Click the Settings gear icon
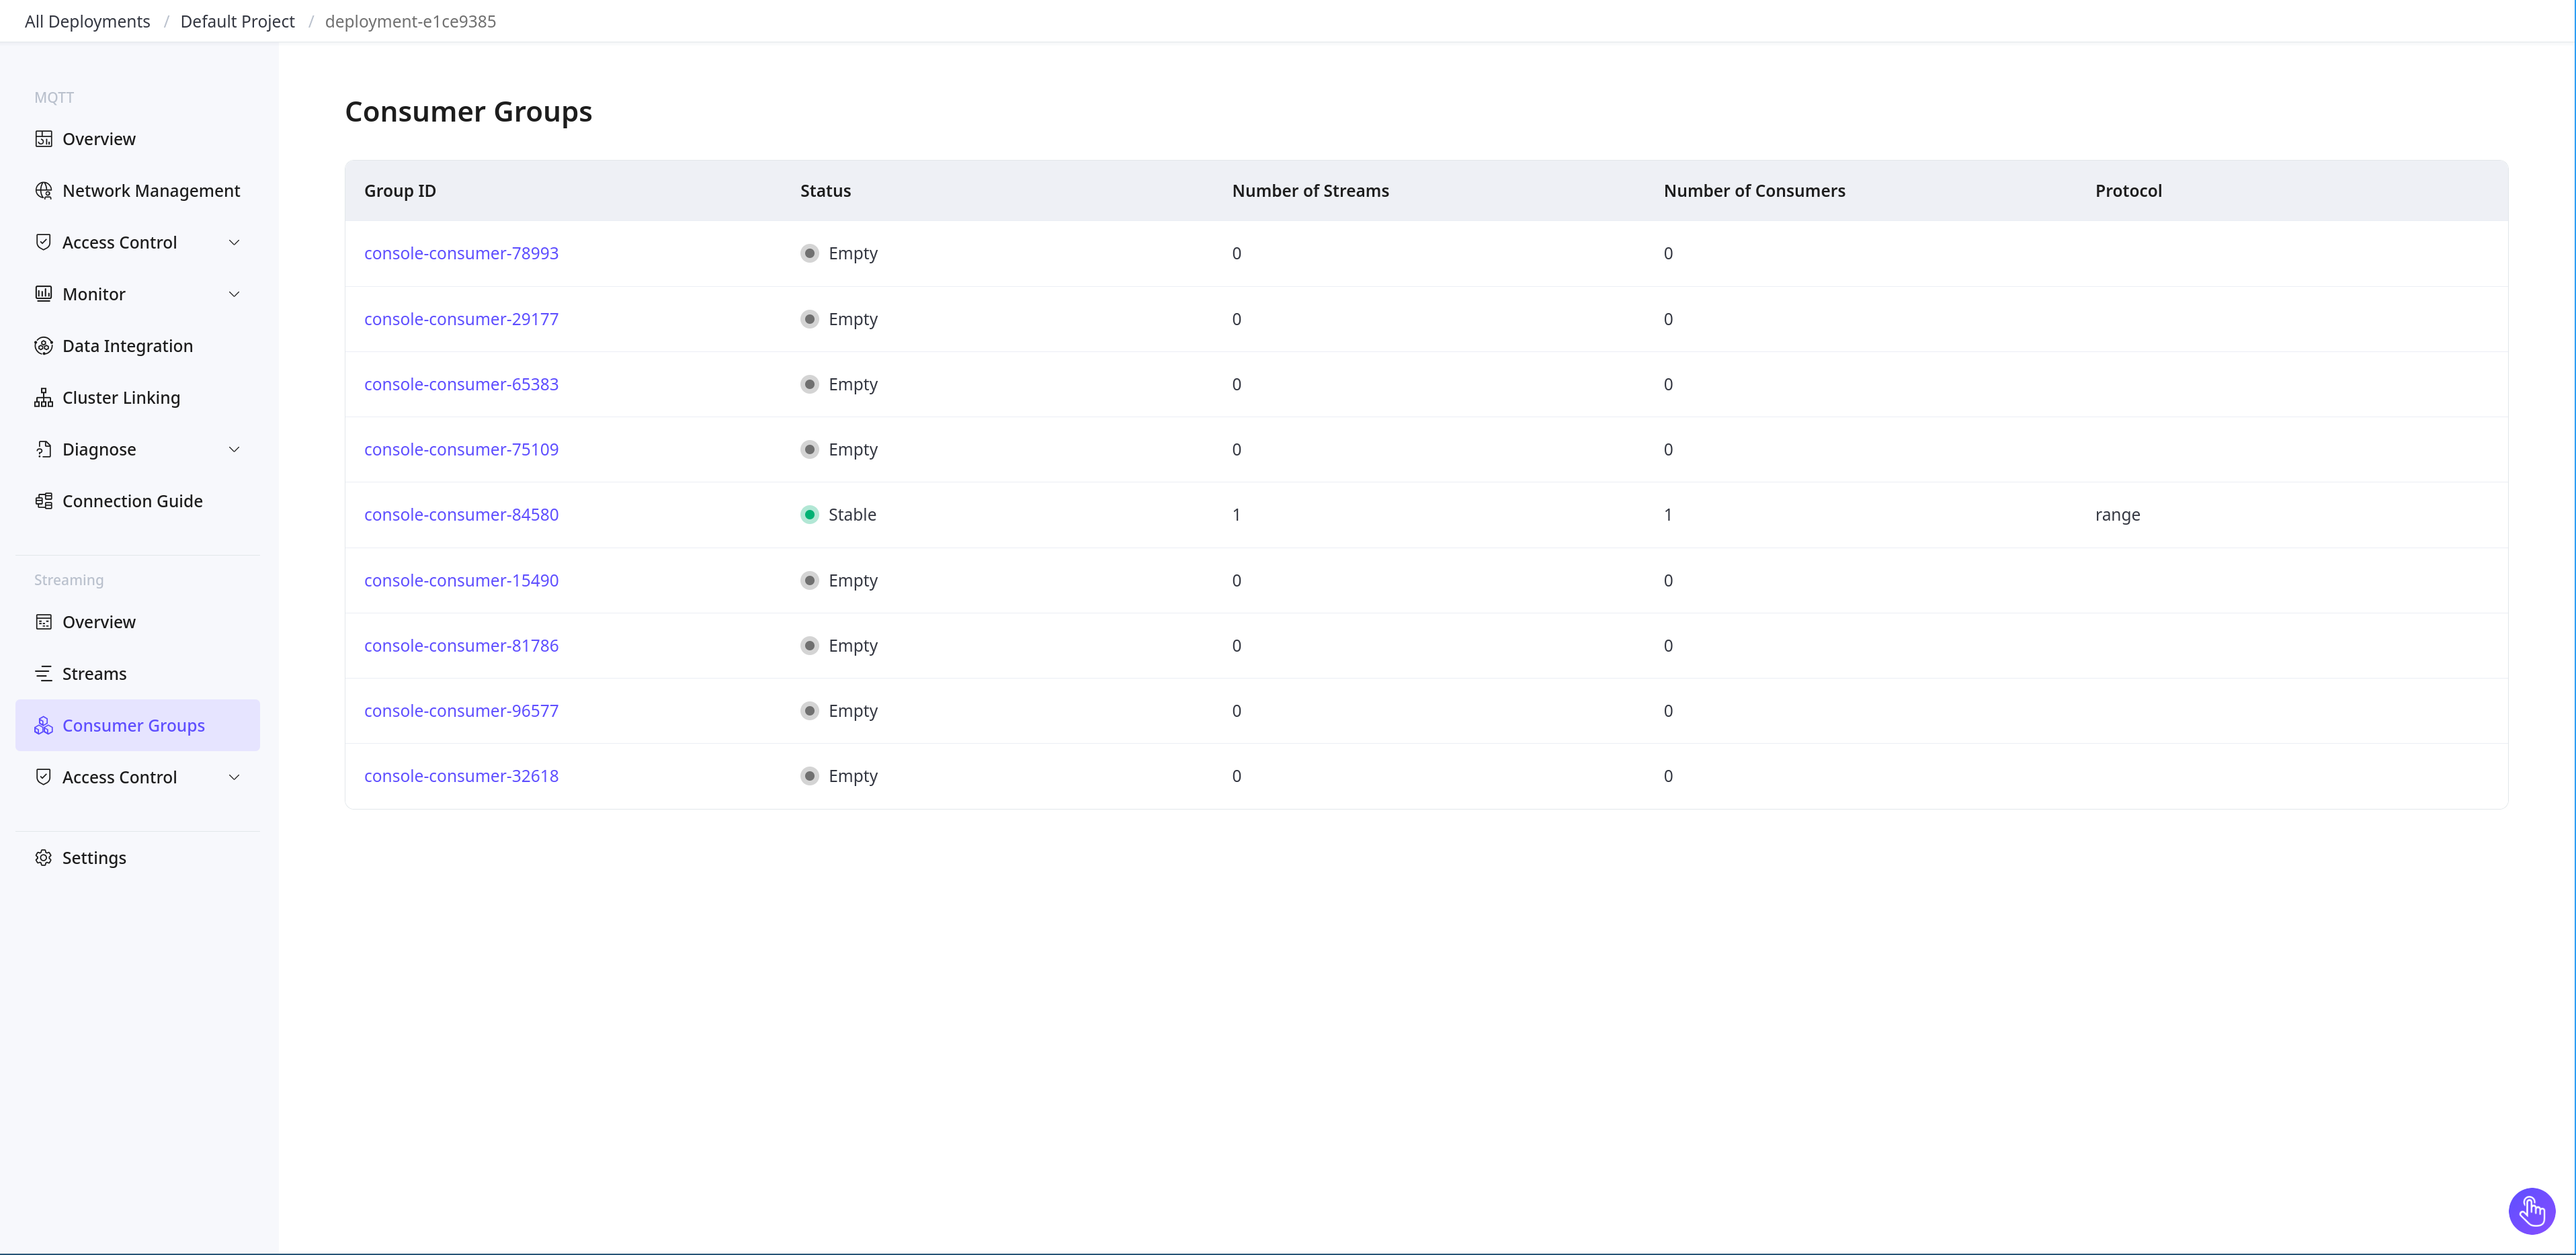2576x1255 pixels. tap(43, 856)
